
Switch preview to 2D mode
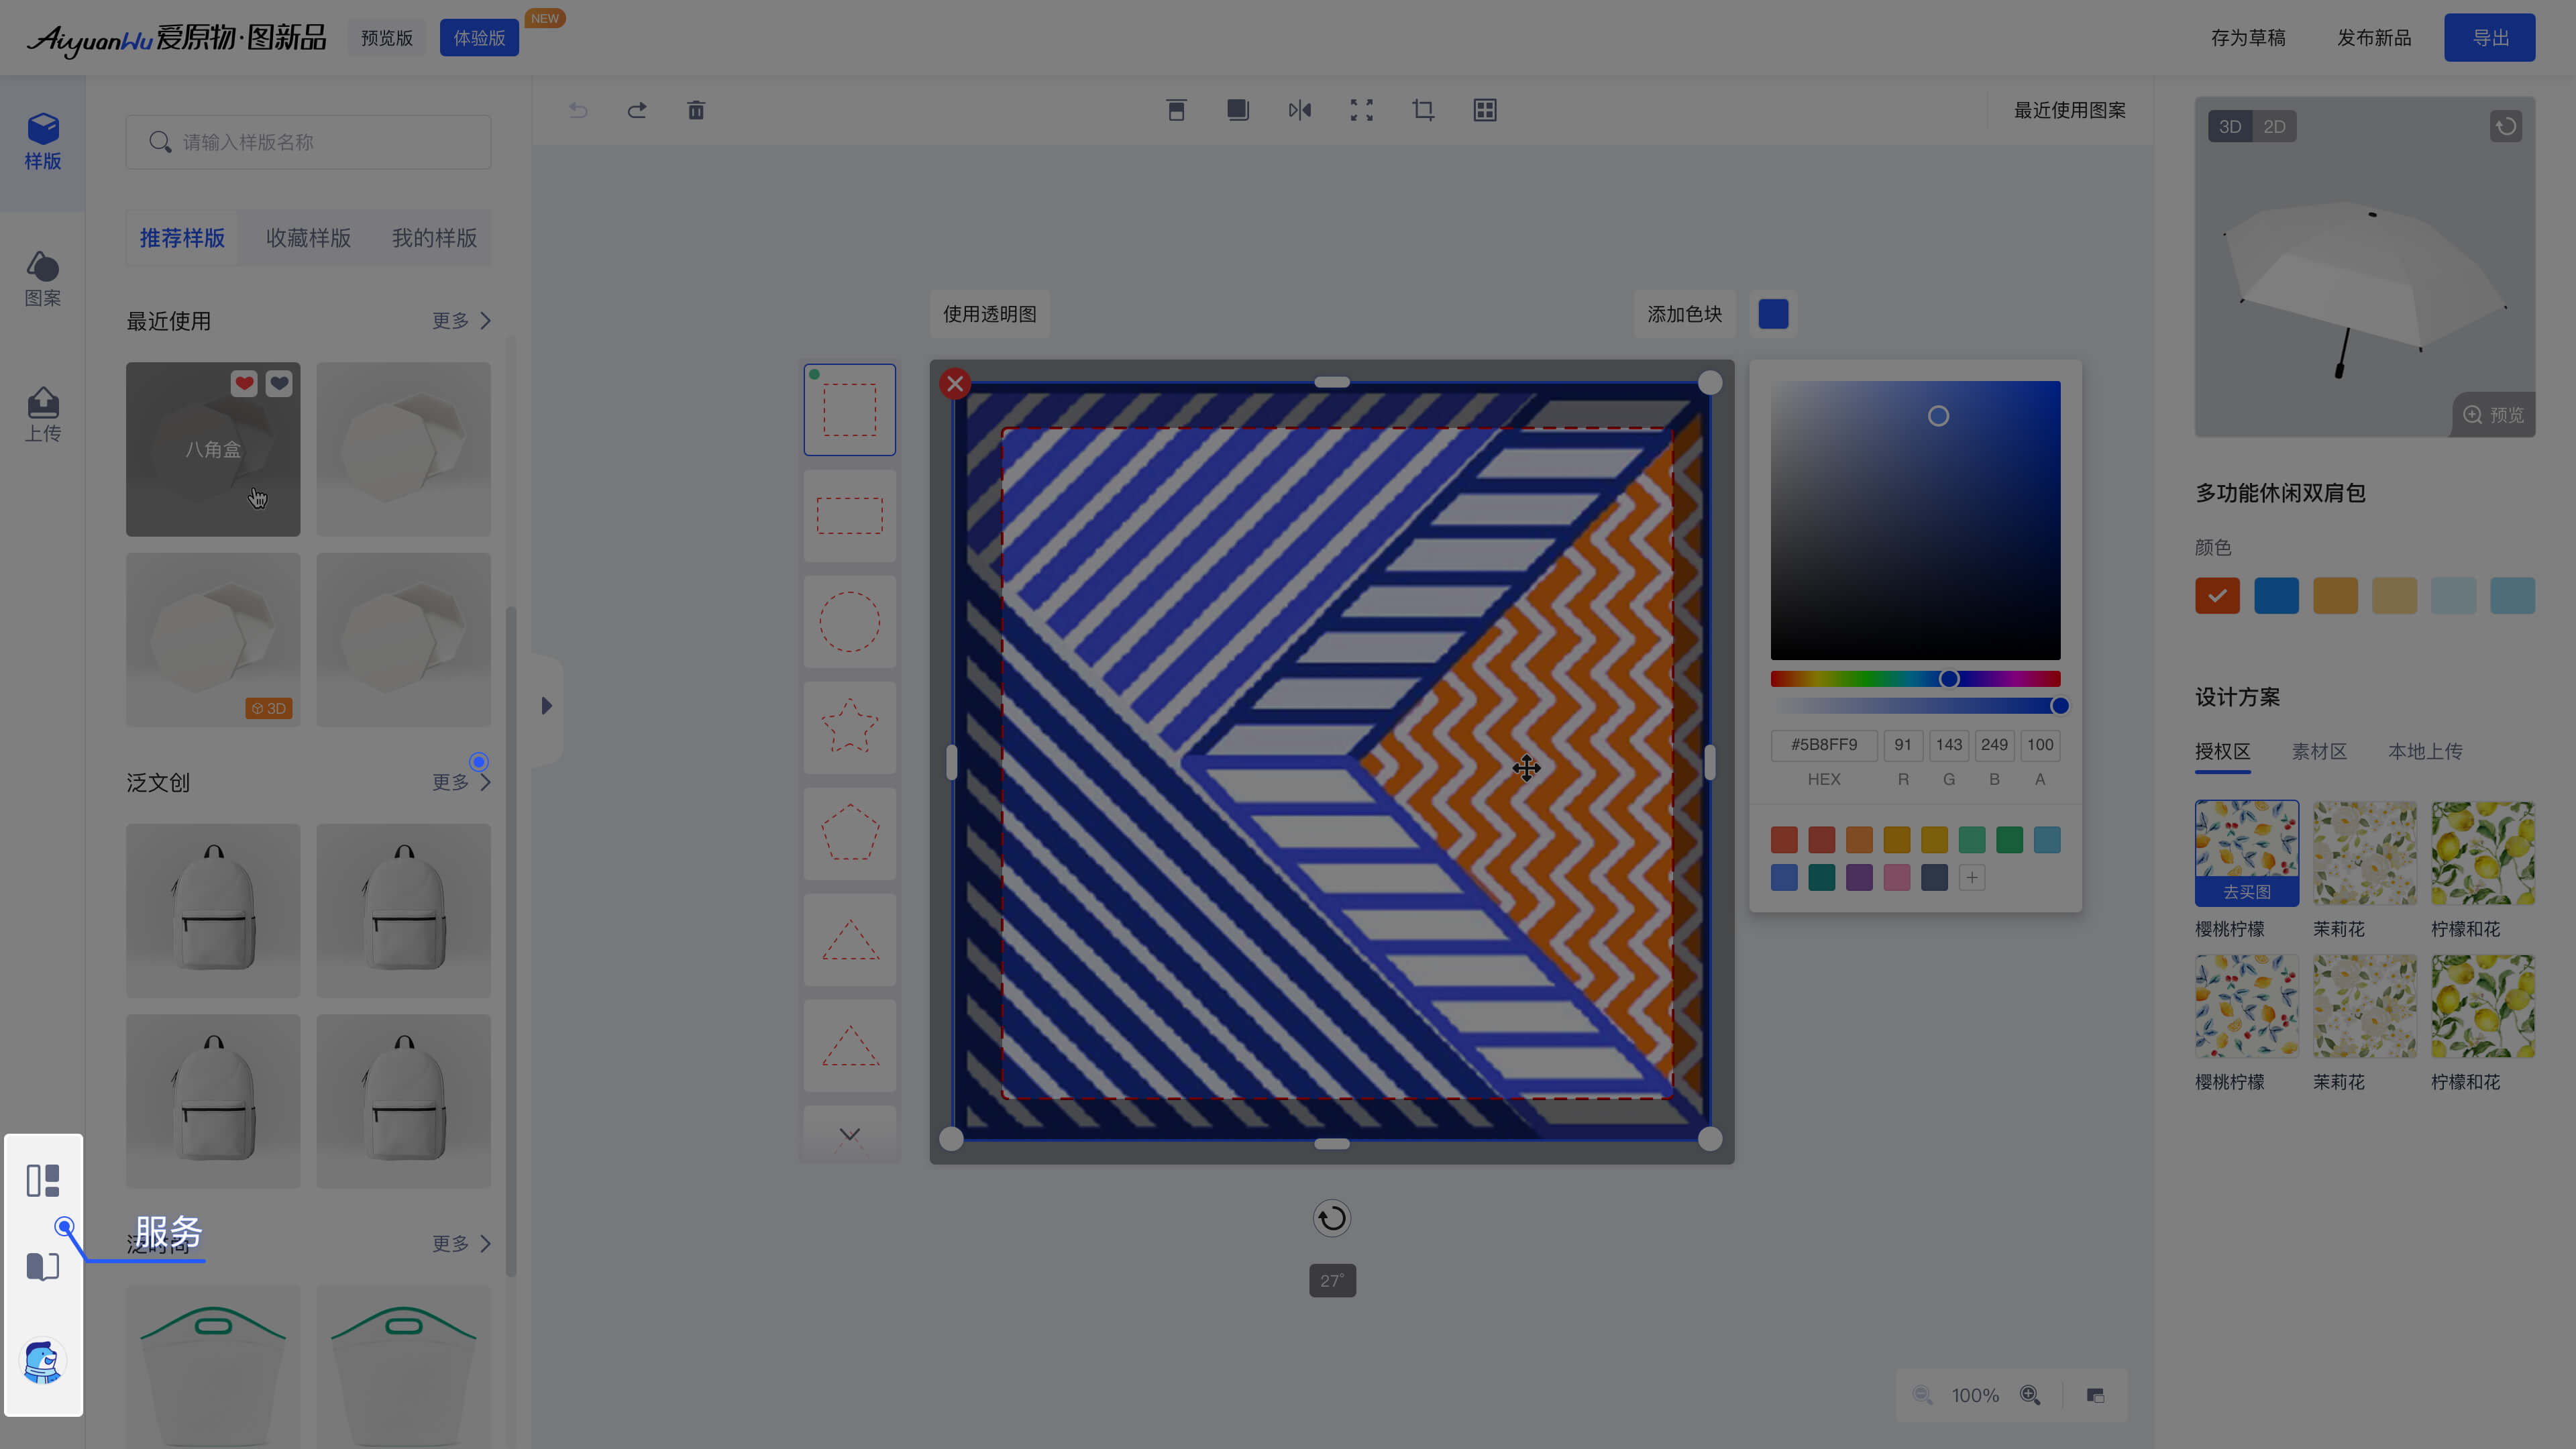pyautogui.click(x=2274, y=127)
